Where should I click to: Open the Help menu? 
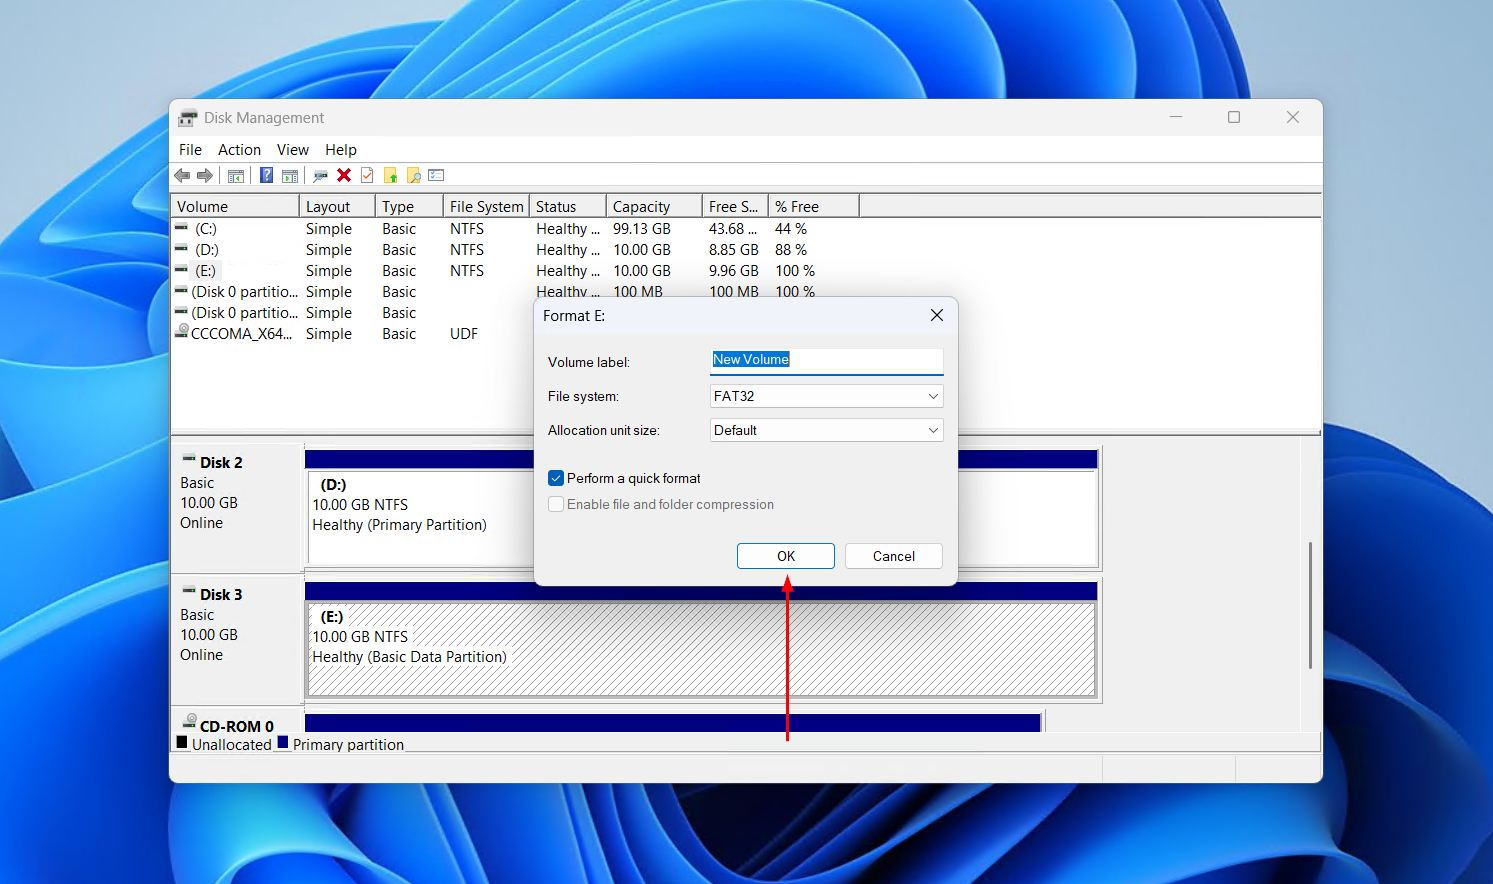tap(340, 150)
